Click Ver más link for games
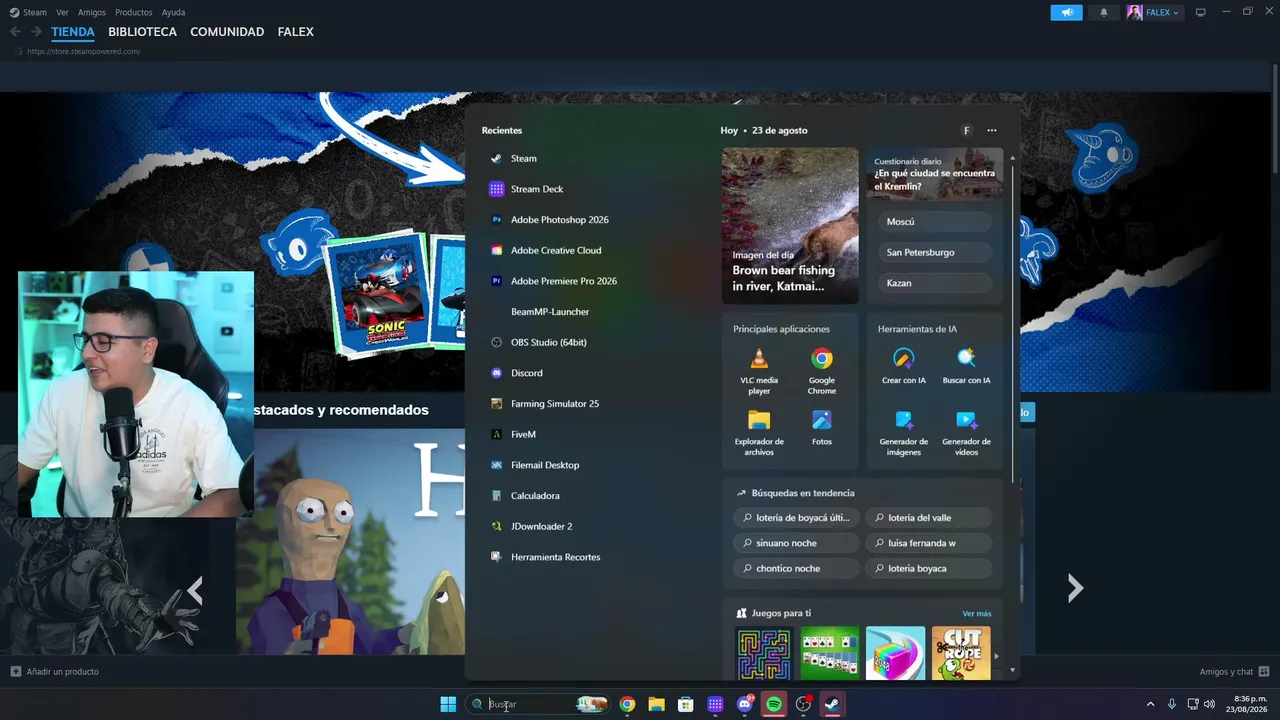Screen dimensions: 1280x720 (977, 613)
